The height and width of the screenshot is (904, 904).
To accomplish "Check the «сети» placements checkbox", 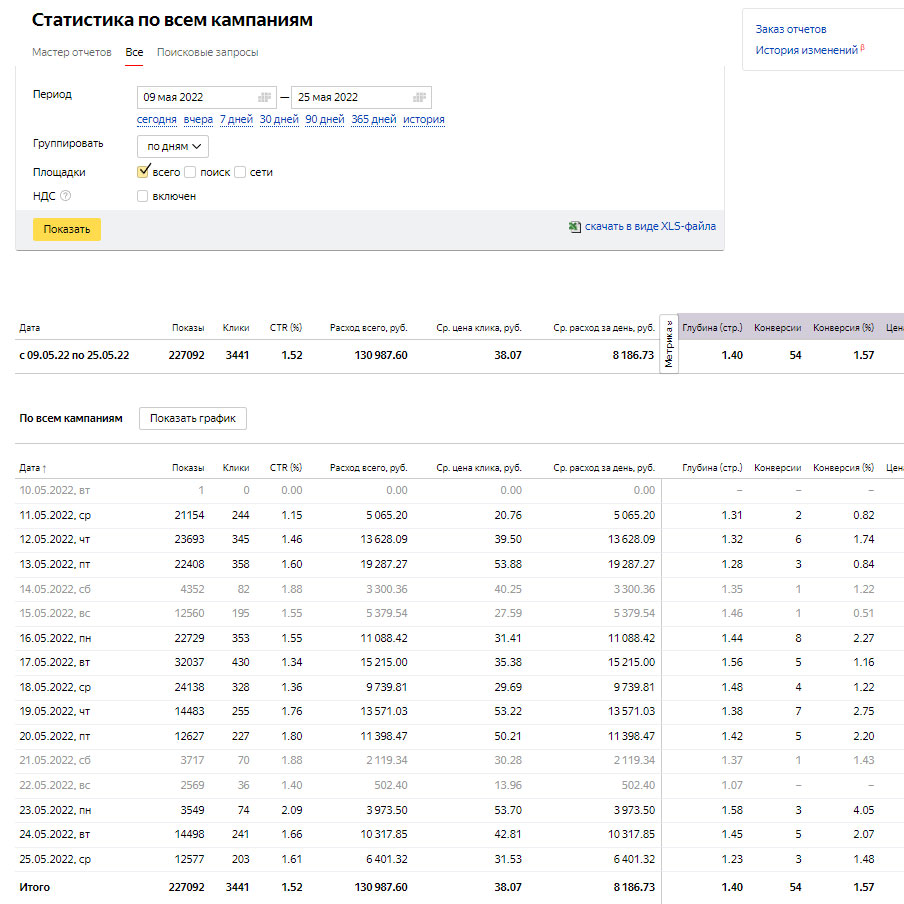I will [240, 172].
